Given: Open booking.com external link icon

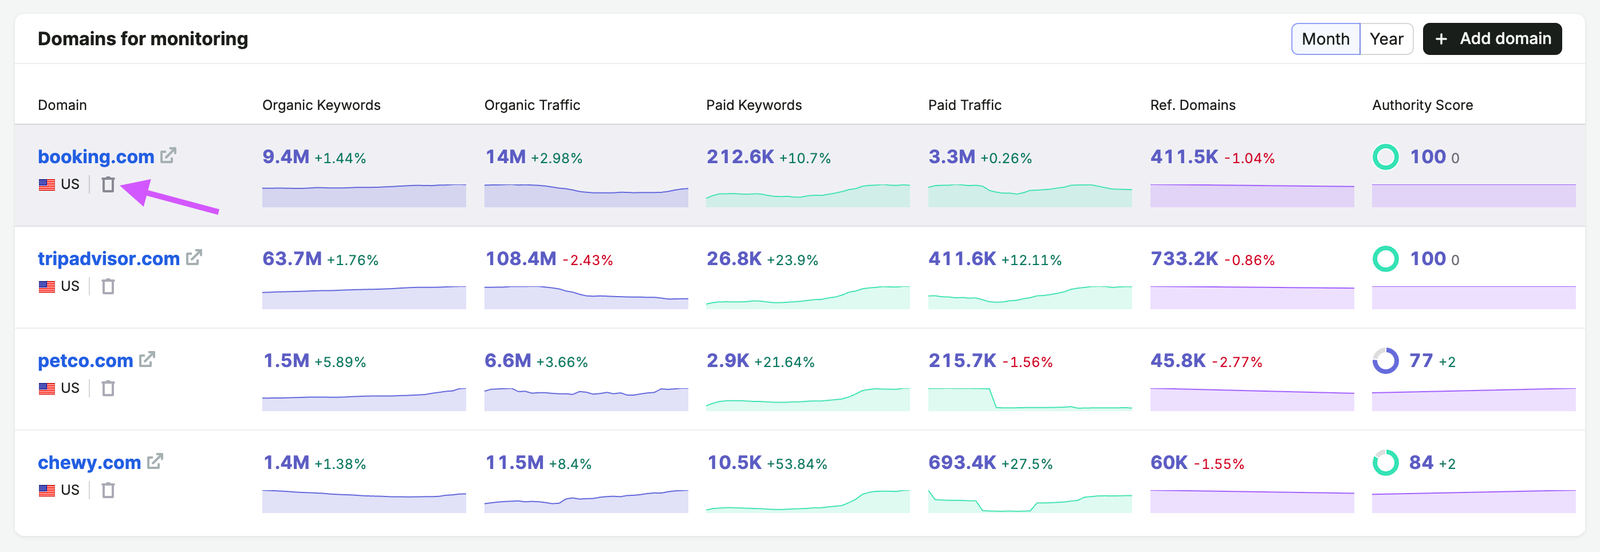Looking at the screenshot, I should click(x=168, y=156).
